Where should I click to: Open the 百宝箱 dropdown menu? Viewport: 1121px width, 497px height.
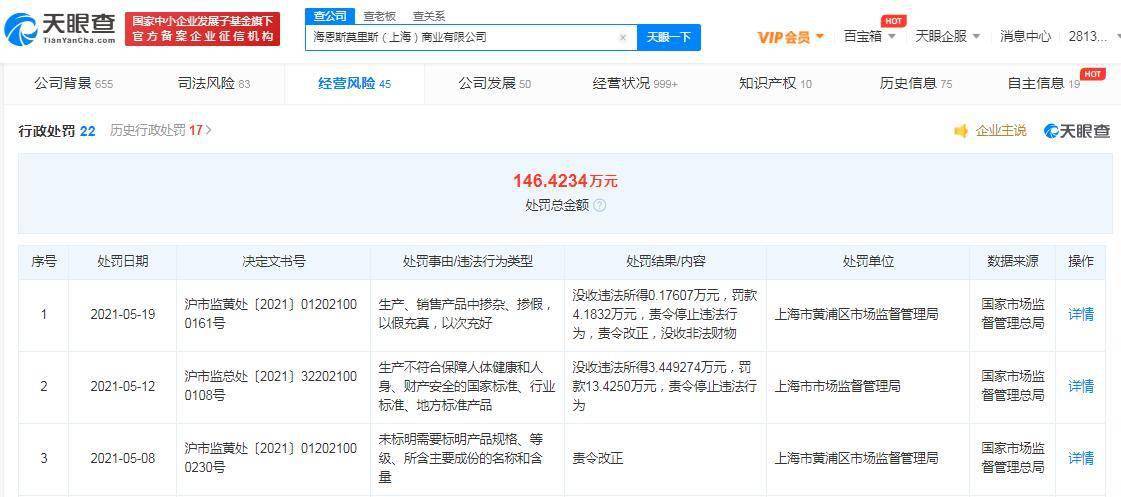point(869,36)
